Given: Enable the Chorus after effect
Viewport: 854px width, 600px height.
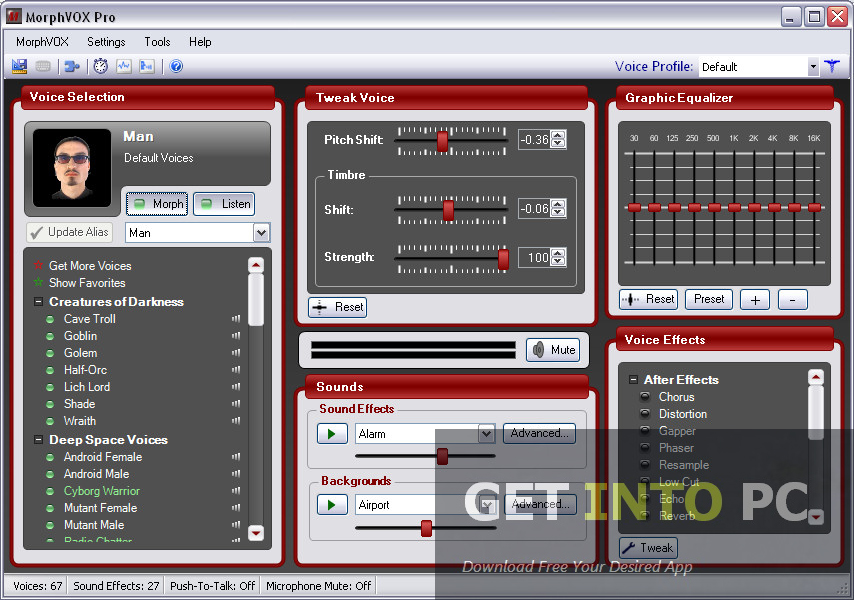Looking at the screenshot, I should 645,396.
